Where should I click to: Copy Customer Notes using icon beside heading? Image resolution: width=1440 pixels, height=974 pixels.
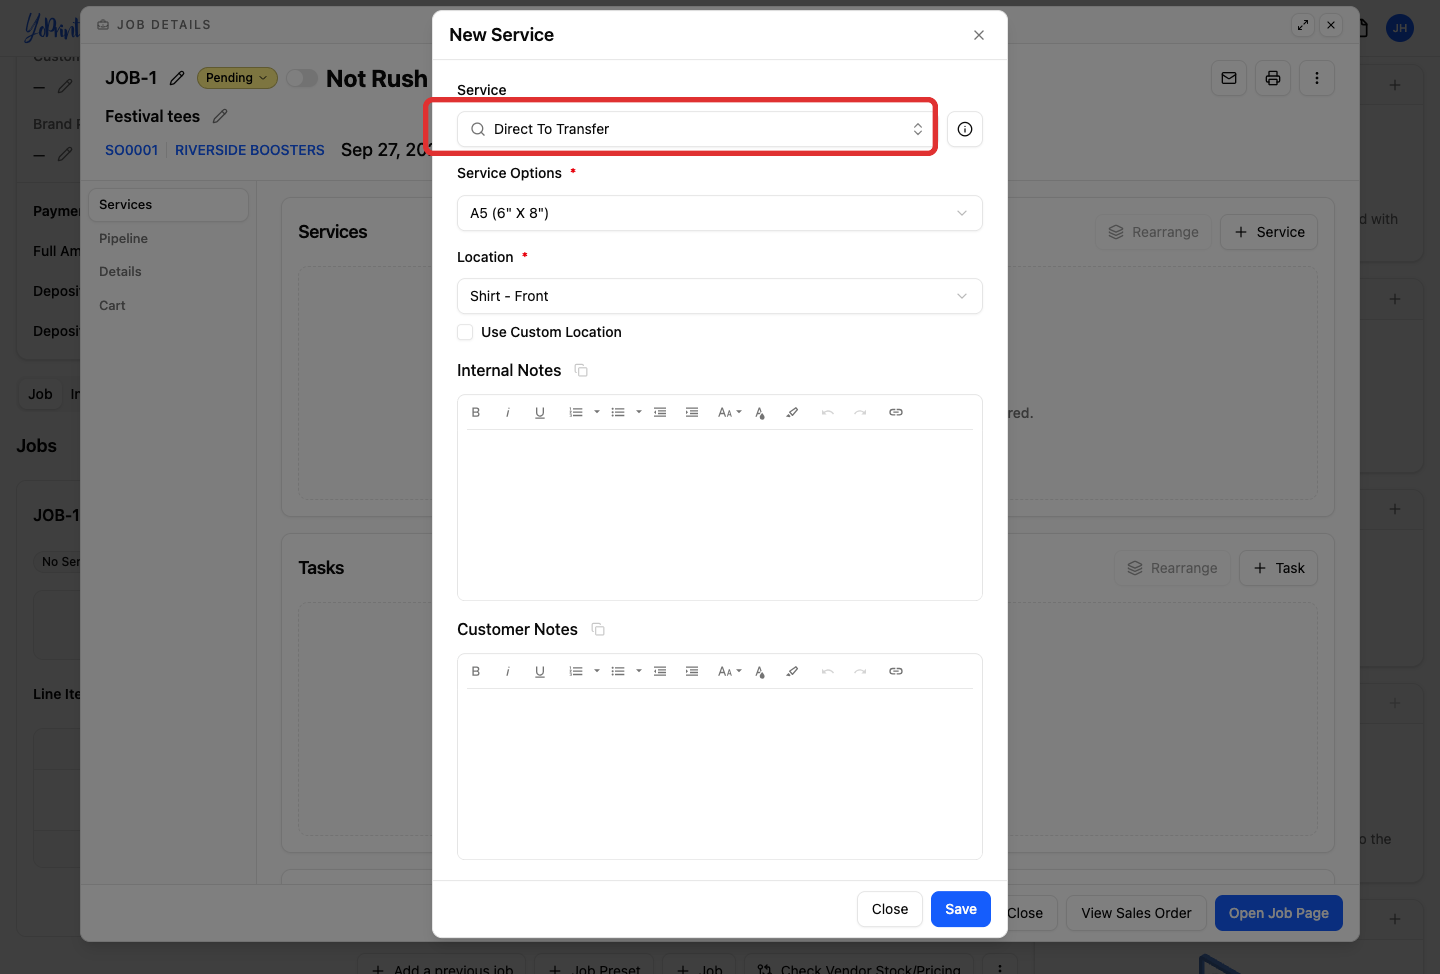pyautogui.click(x=598, y=630)
